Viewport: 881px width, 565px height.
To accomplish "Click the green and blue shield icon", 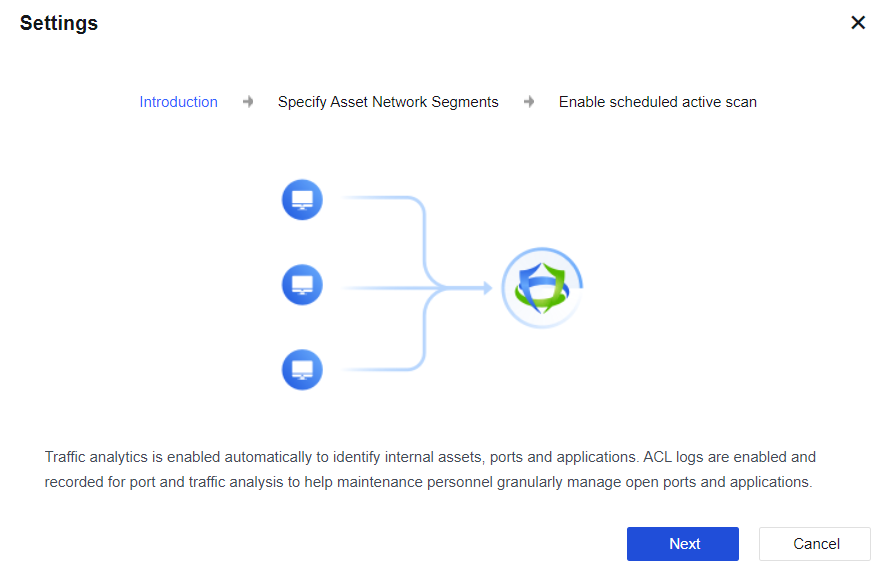I will click(541, 287).
